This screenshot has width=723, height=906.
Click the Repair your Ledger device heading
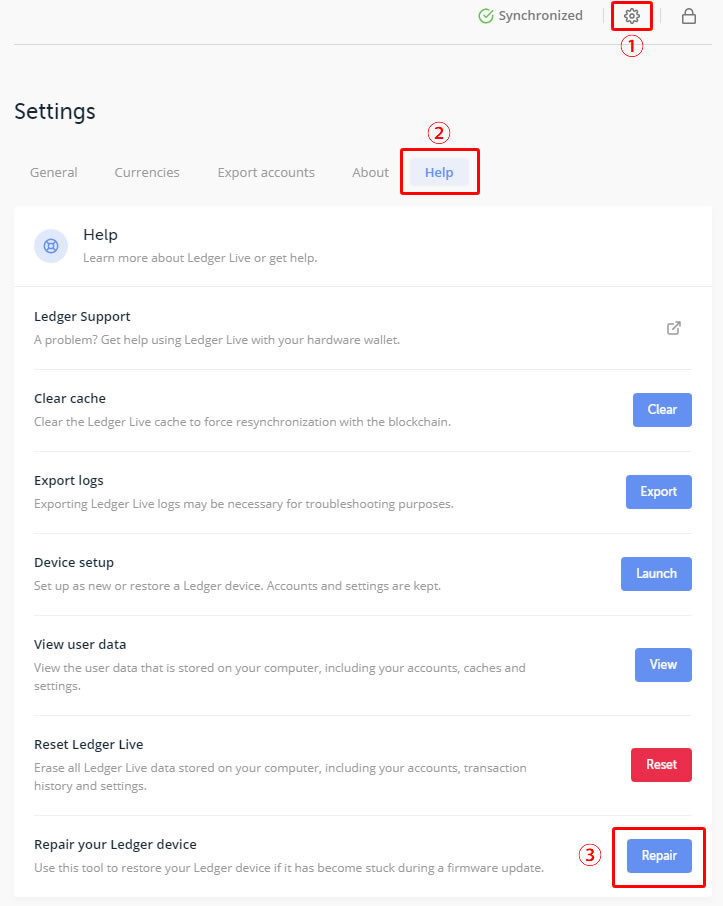point(115,844)
